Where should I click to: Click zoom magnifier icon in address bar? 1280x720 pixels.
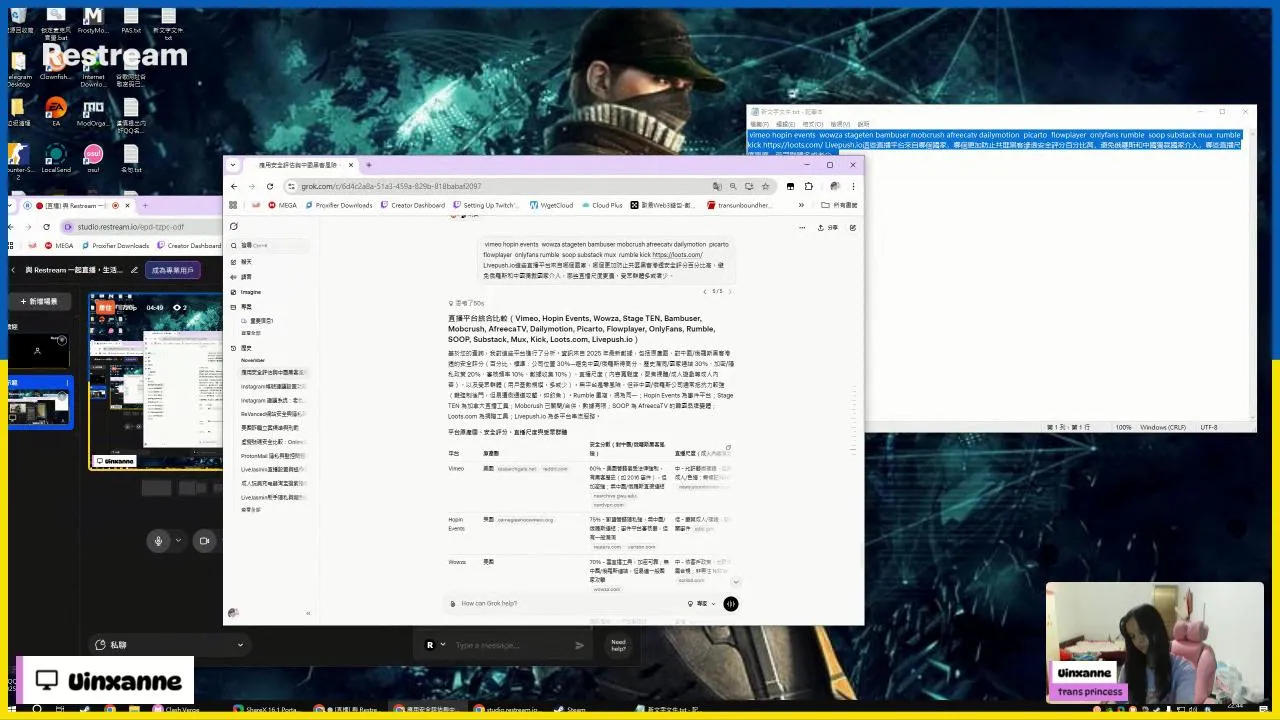(x=733, y=186)
